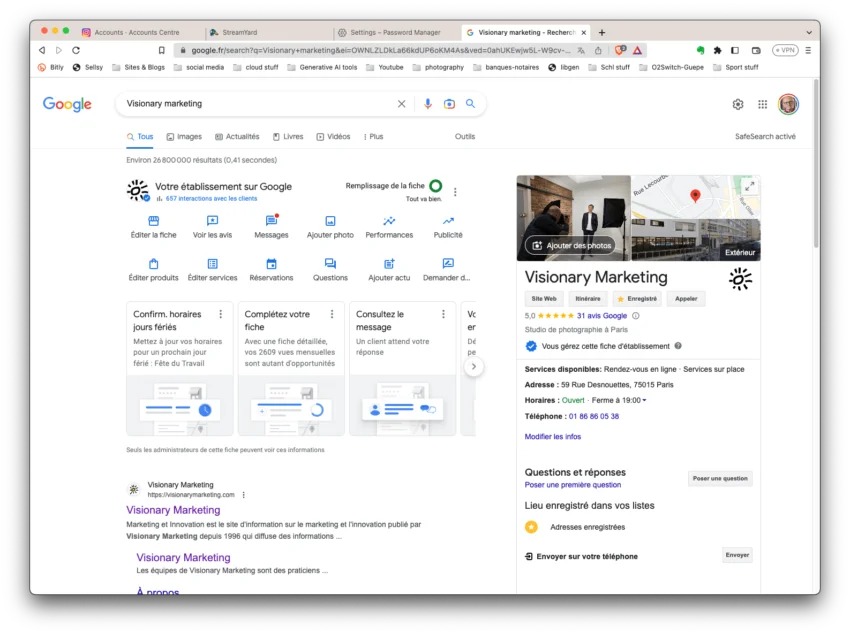Toggle the VPN button in browser toolbar
850x634 pixels.
point(784,50)
